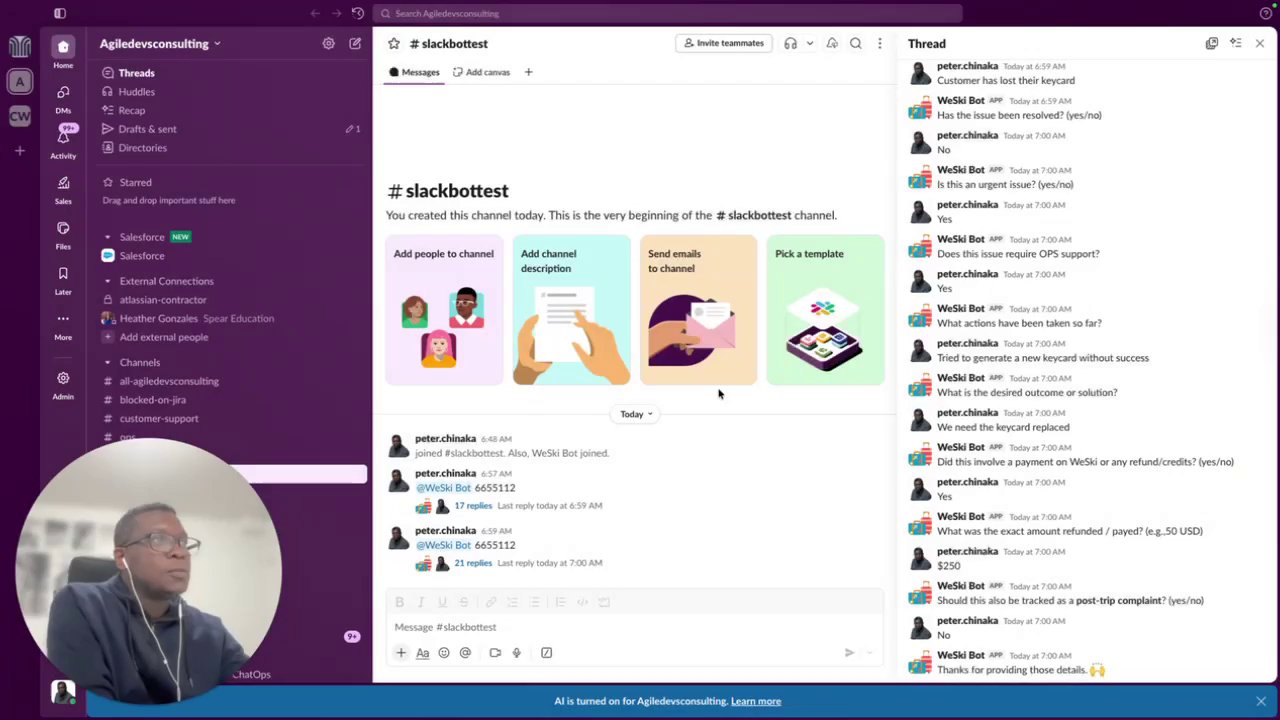This screenshot has height=720, width=1280.
Task: Open DMs in the left rail
Action: pos(63,98)
